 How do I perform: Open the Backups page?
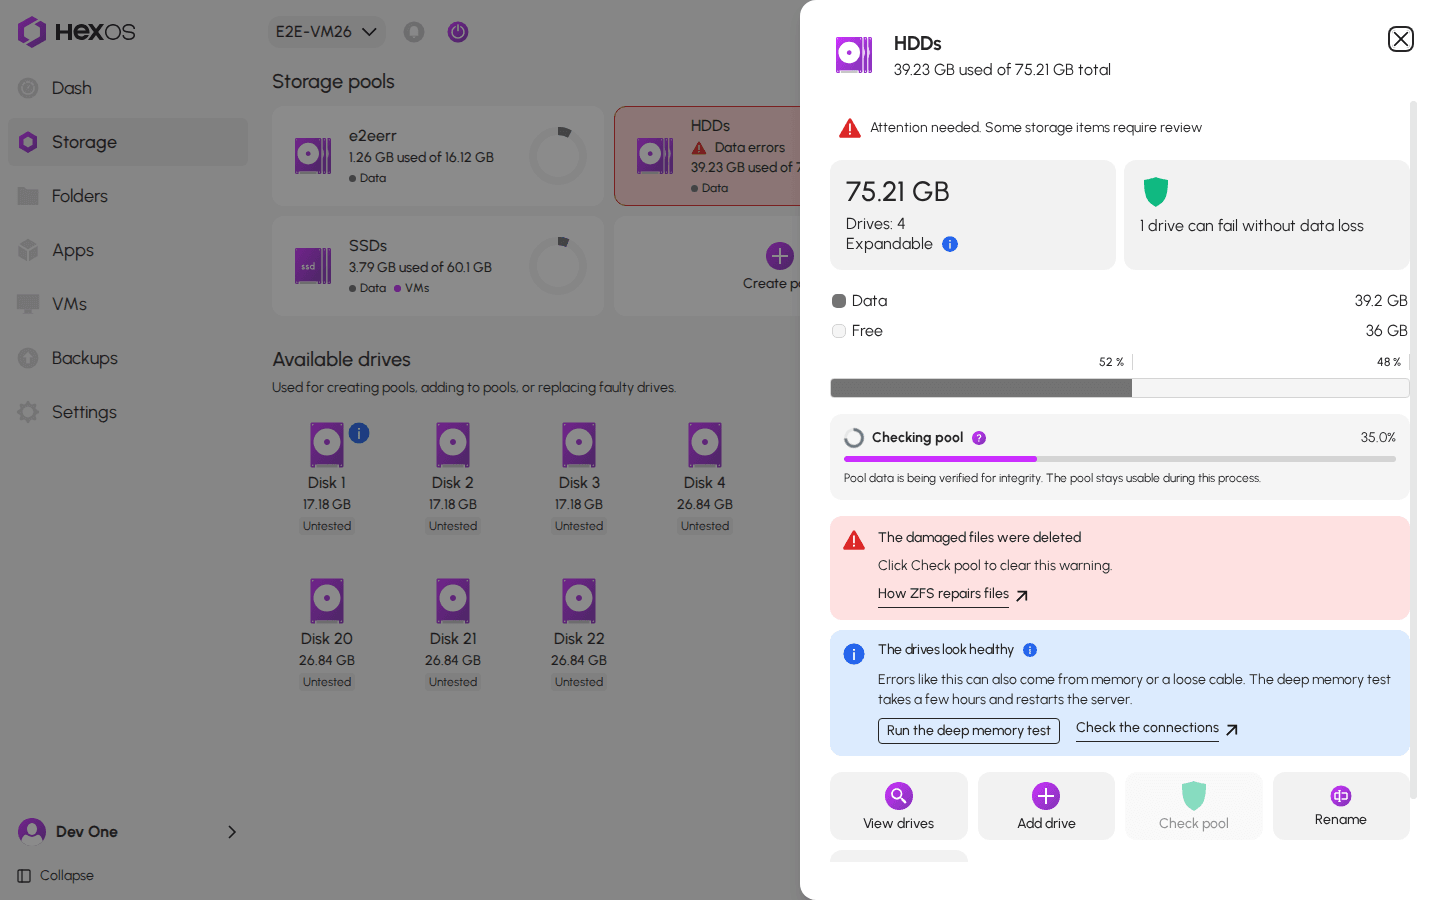pos(128,358)
